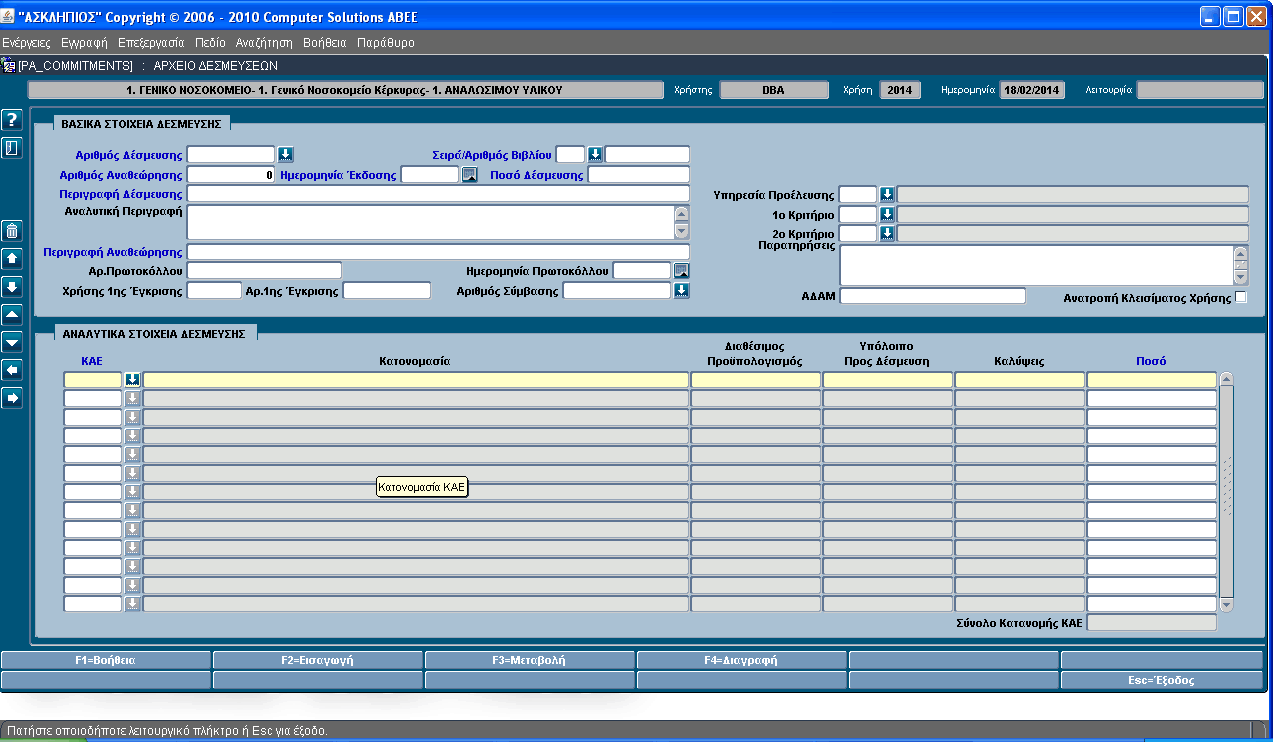
Task: Click the Χρήστης DBA field
Action: [x=773, y=90]
